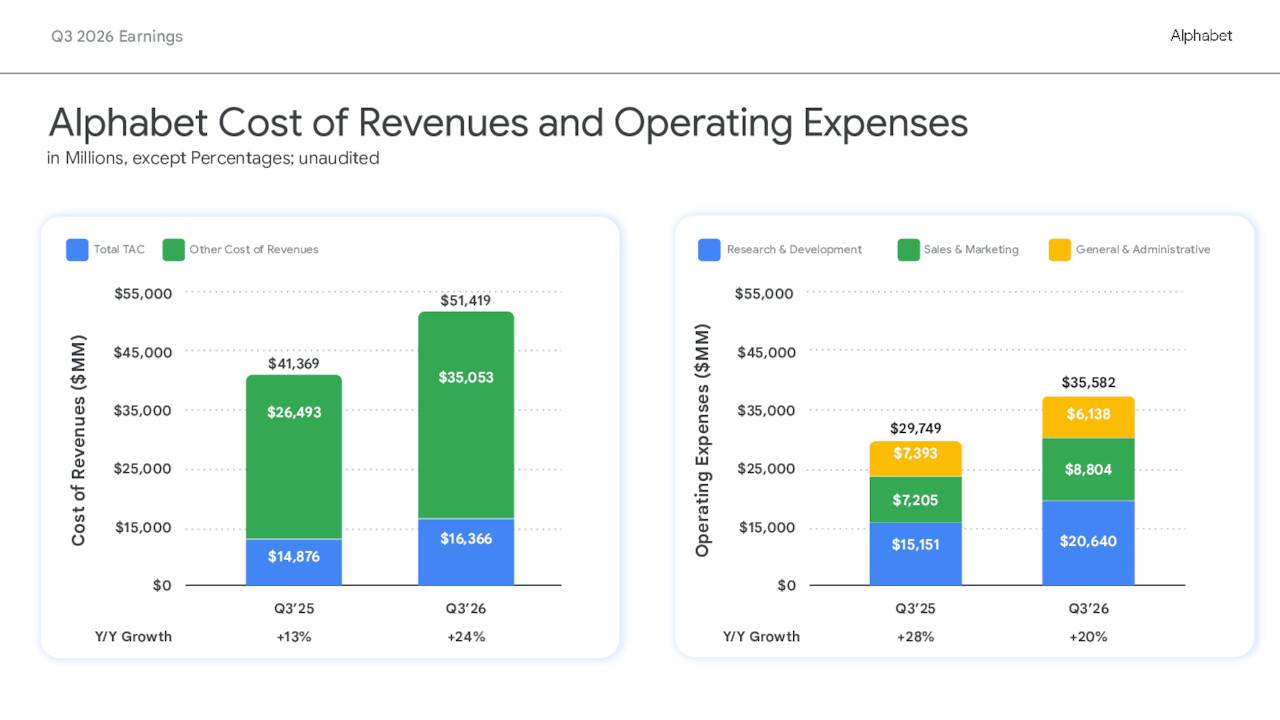
Task: Click the blue Total TAC legend swatch
Action: 77,250
